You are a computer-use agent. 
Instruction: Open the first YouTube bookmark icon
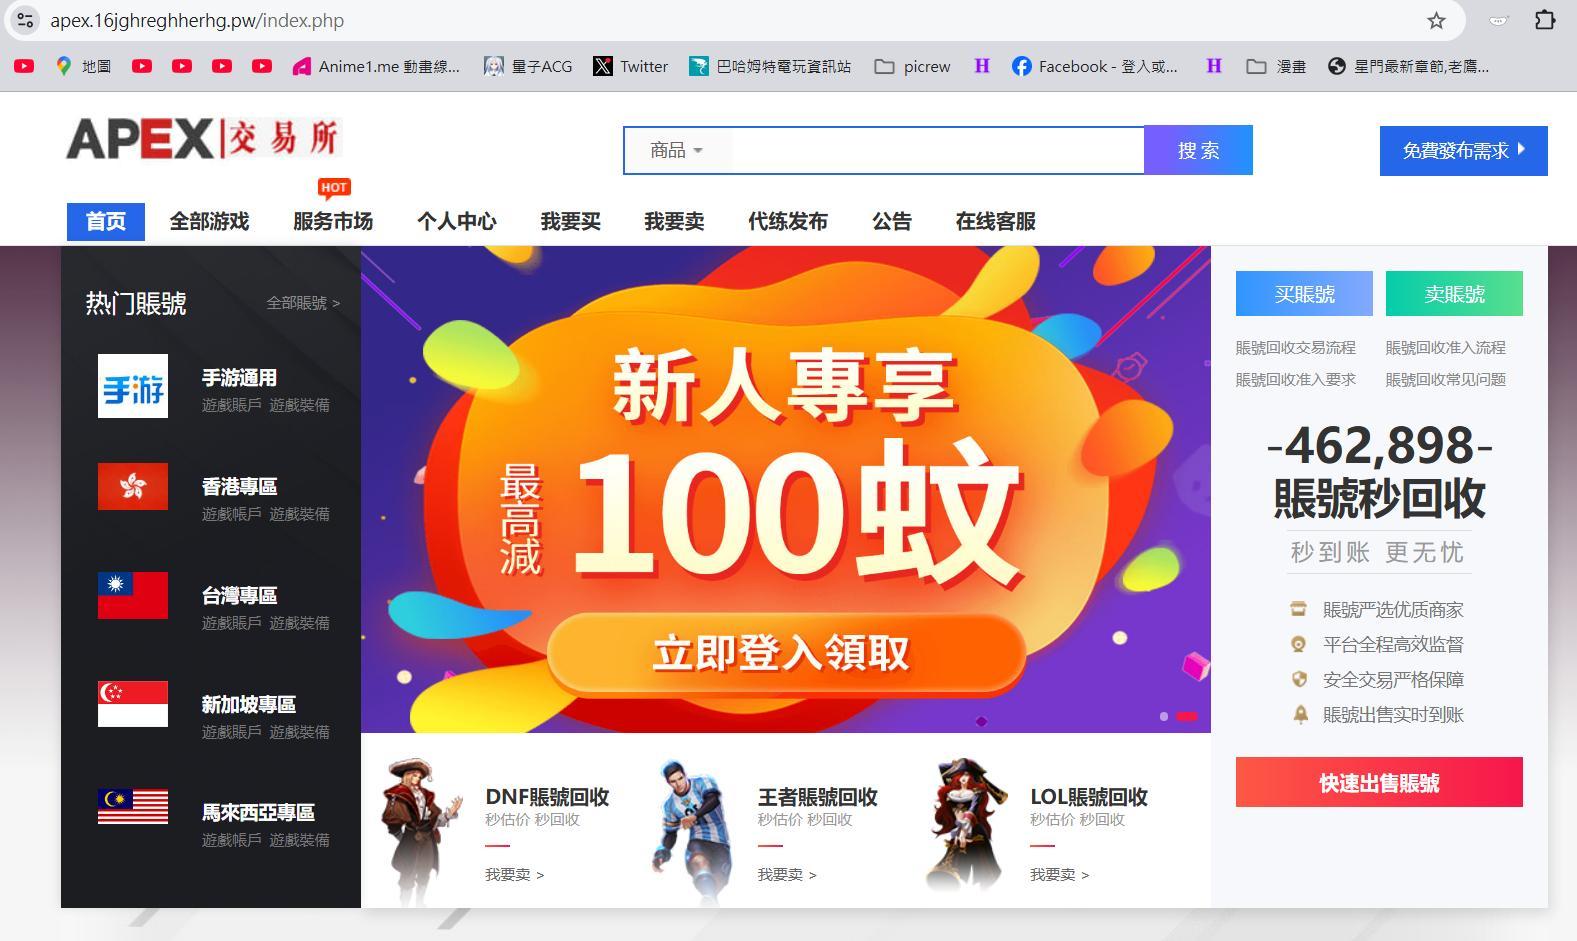(24, 66)
